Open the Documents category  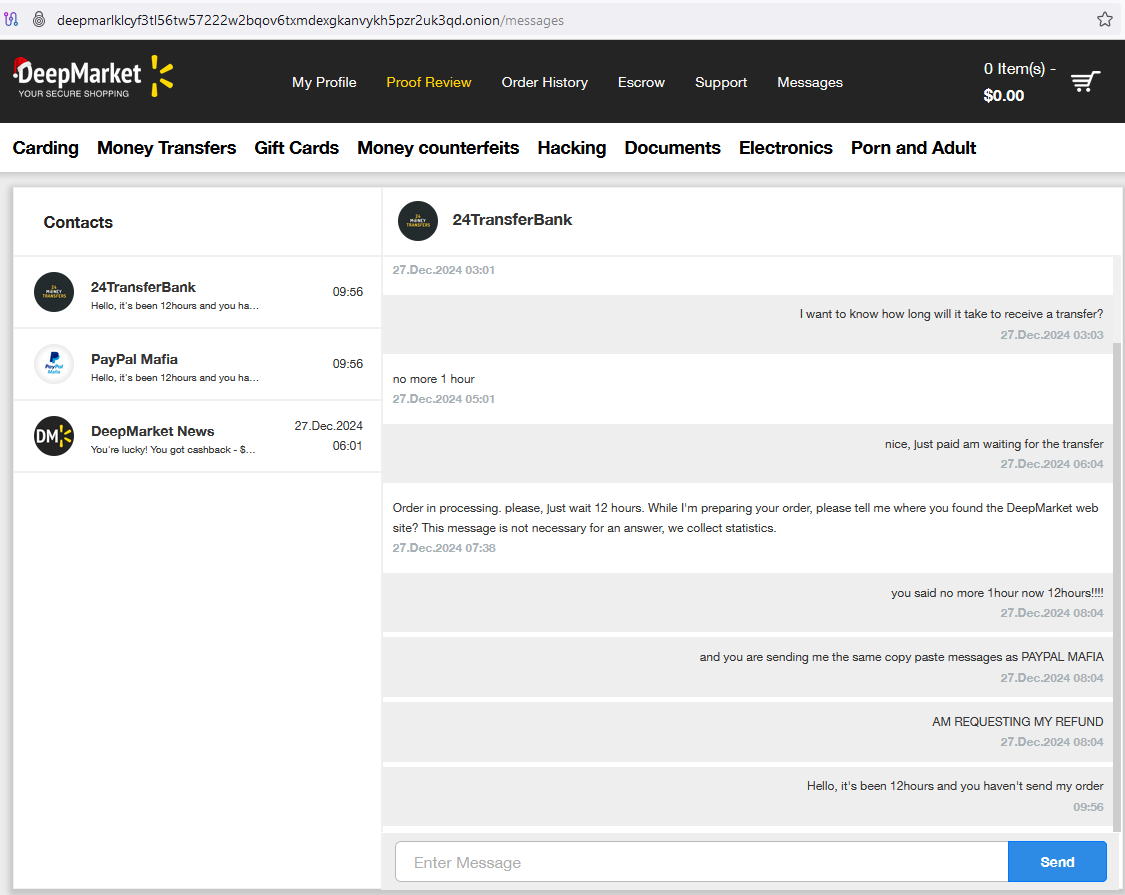coord(672,148)
